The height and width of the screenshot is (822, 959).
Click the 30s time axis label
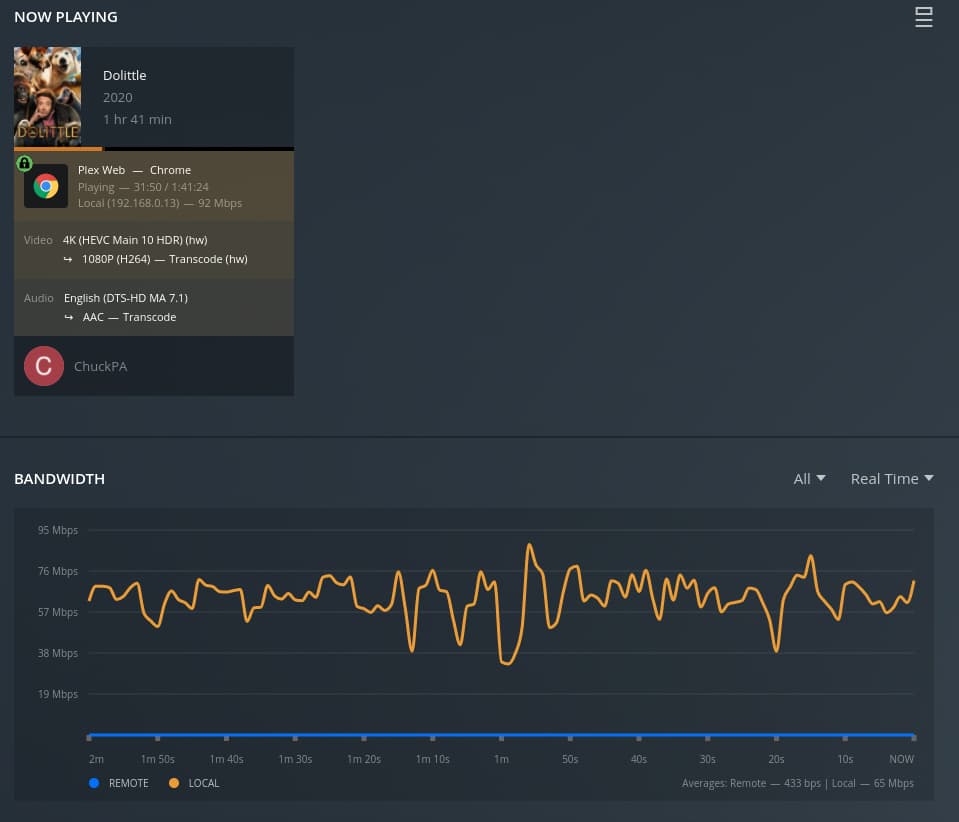708,759
